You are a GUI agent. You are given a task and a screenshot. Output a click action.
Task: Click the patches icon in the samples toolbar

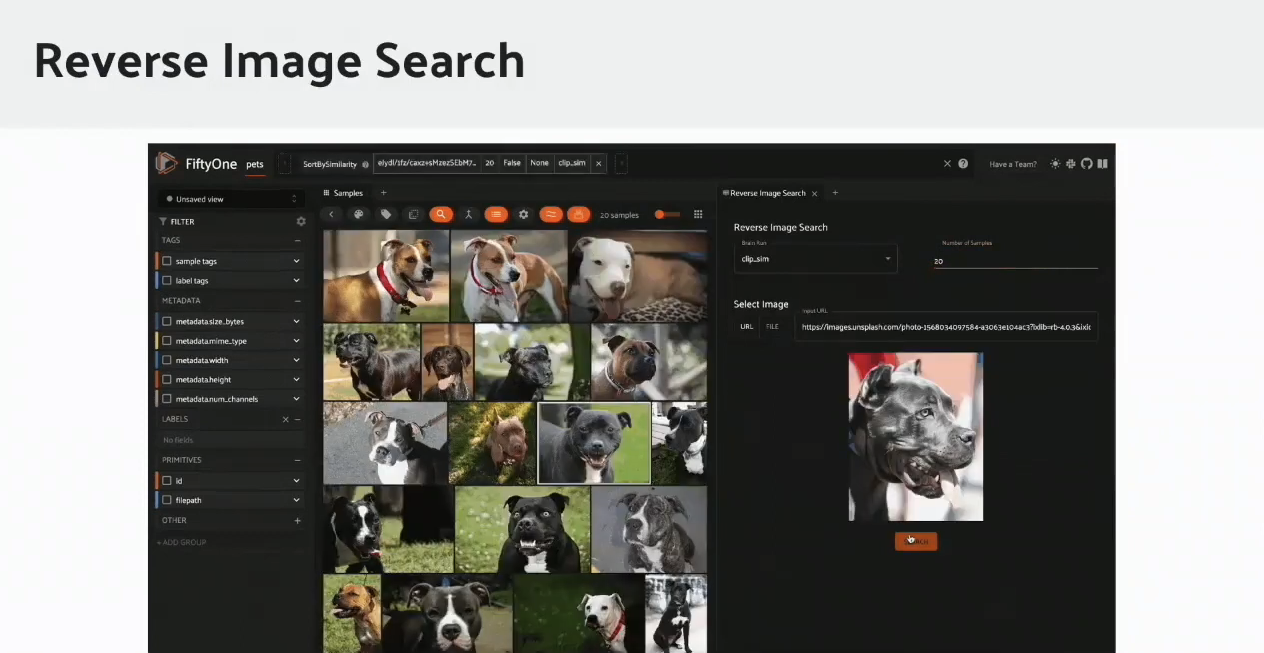coord(413,214)
